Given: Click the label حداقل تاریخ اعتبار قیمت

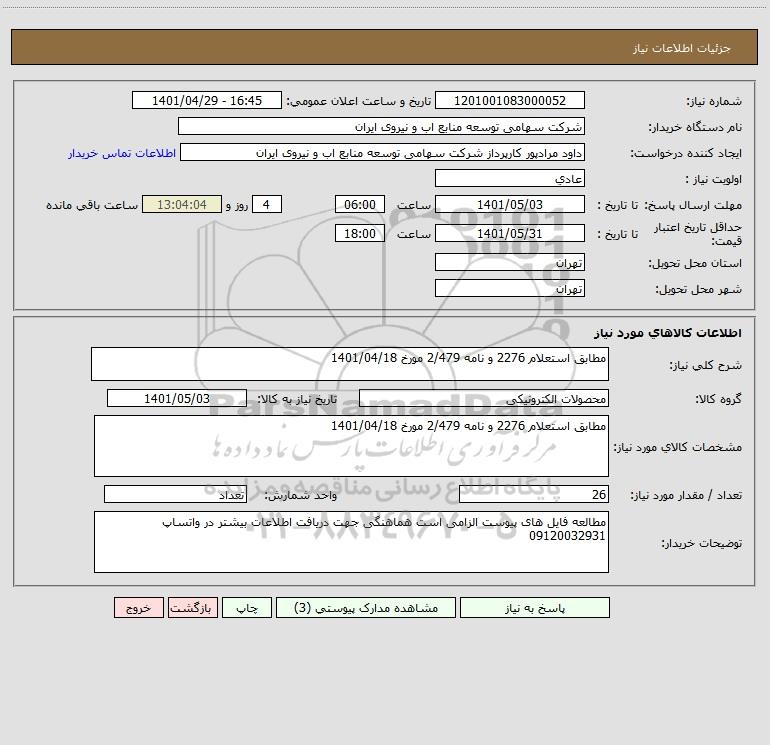Looking at the screenshot, I should (698, 234).
